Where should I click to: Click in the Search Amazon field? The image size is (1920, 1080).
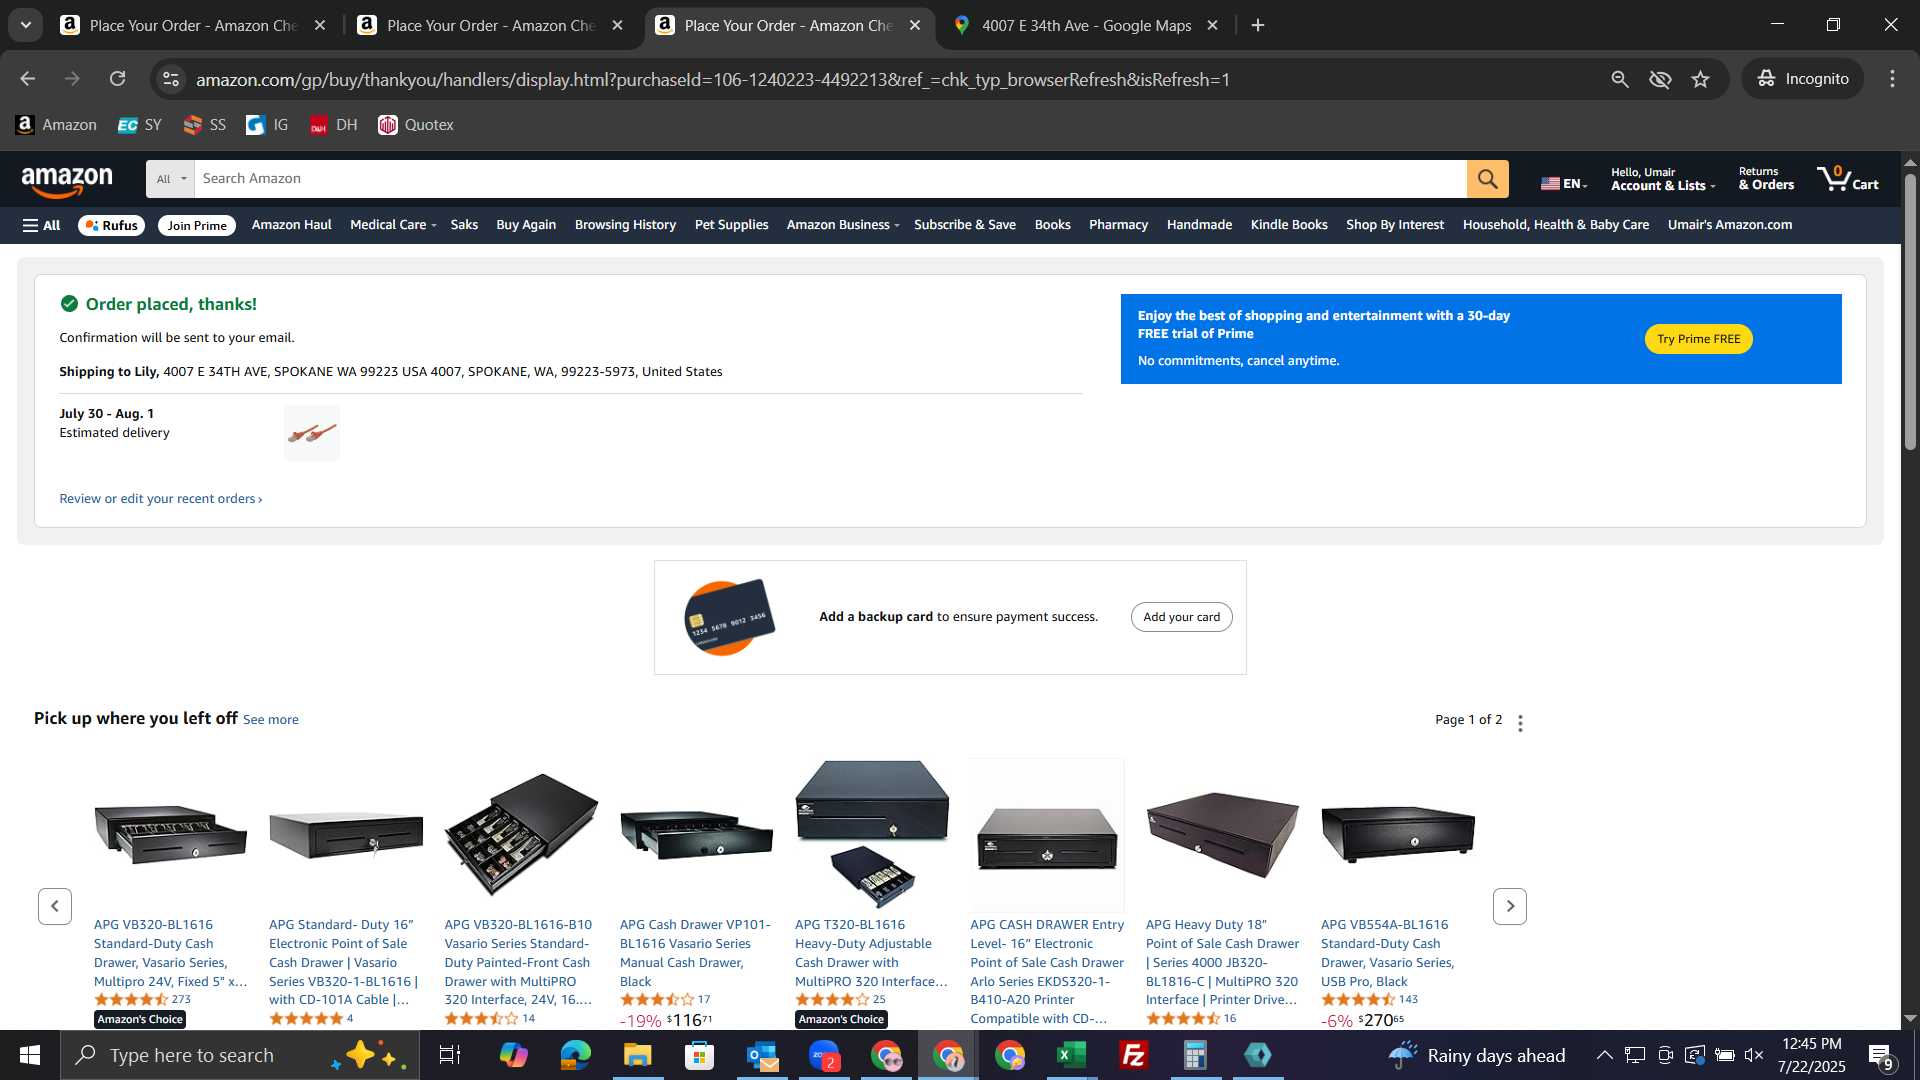[830, 179]
